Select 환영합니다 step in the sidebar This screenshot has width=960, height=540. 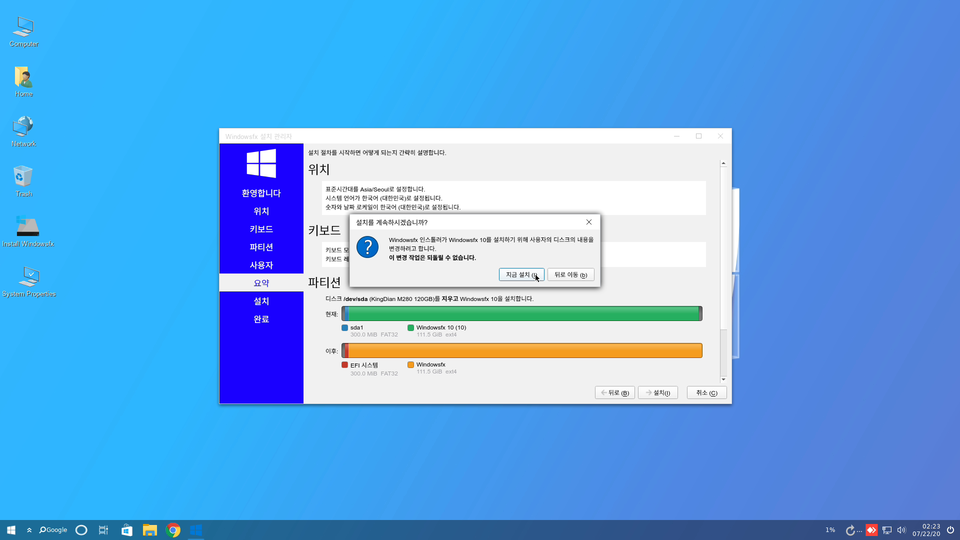click(261, 193)
